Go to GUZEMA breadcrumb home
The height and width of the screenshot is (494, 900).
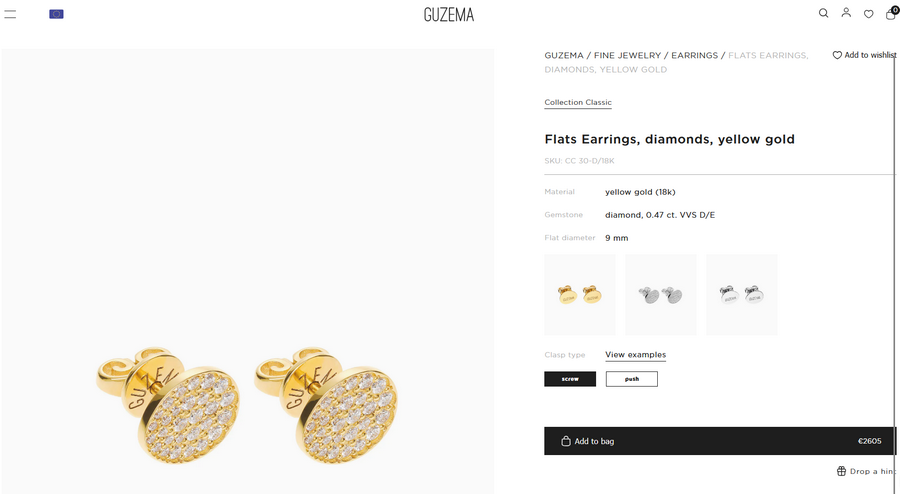564,55
